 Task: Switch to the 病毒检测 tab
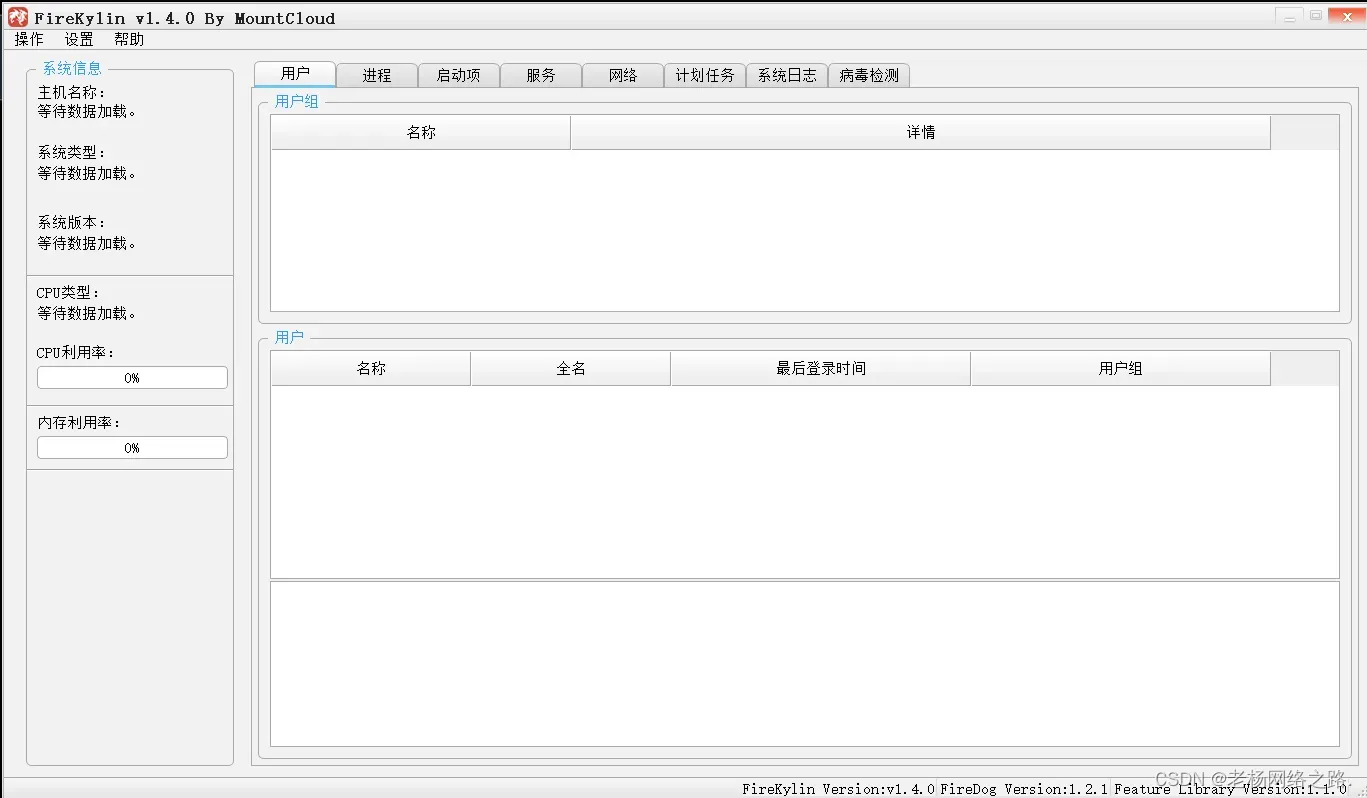869,75
